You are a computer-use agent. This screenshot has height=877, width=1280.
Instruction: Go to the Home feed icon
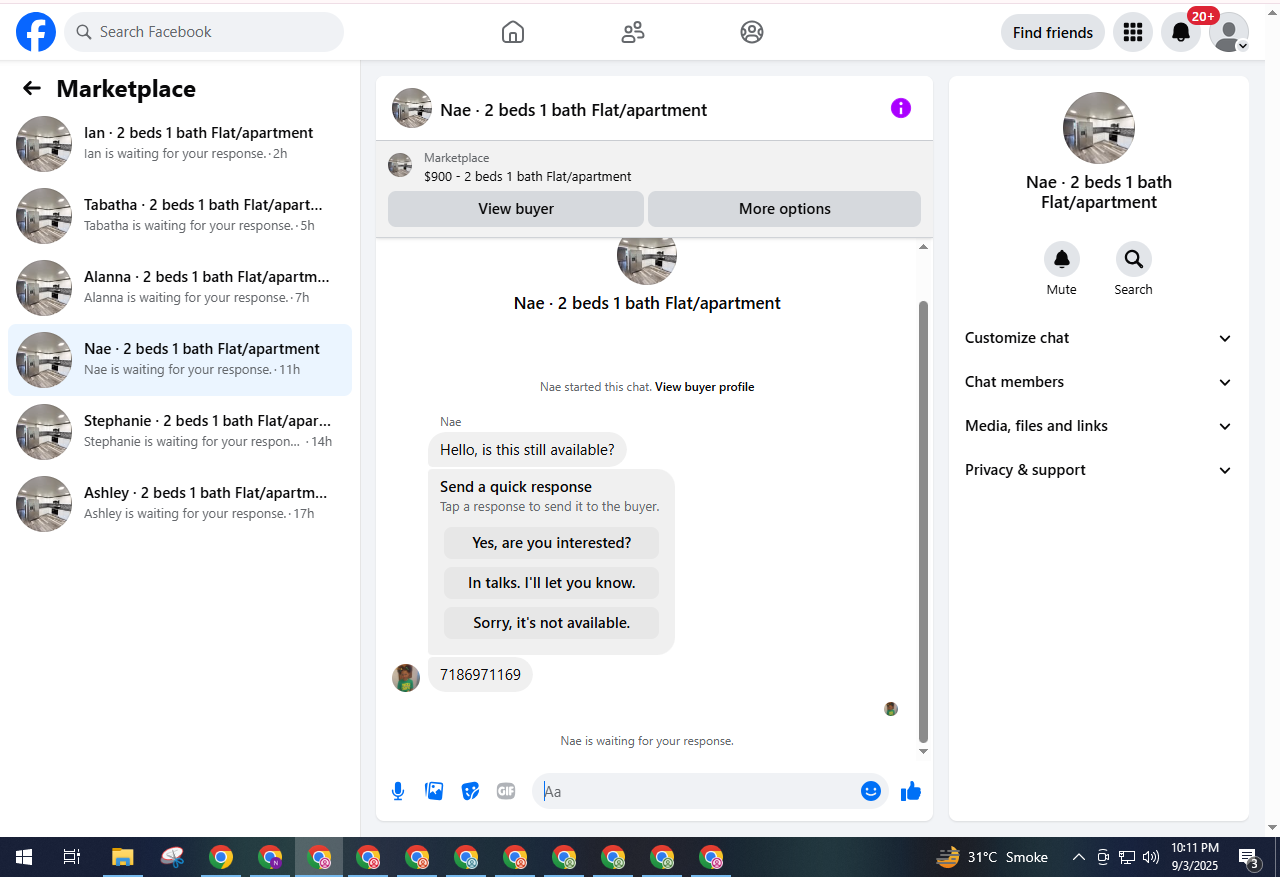point(513,32)
